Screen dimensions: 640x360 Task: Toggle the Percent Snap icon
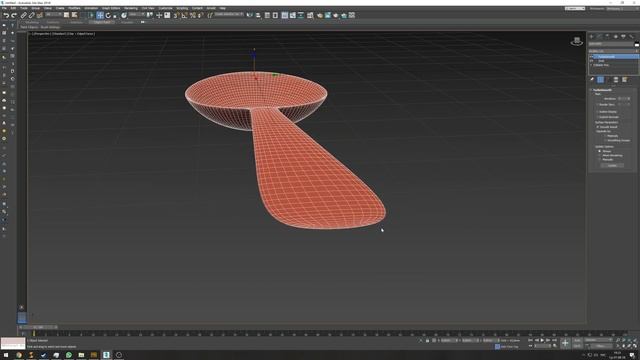192,15
